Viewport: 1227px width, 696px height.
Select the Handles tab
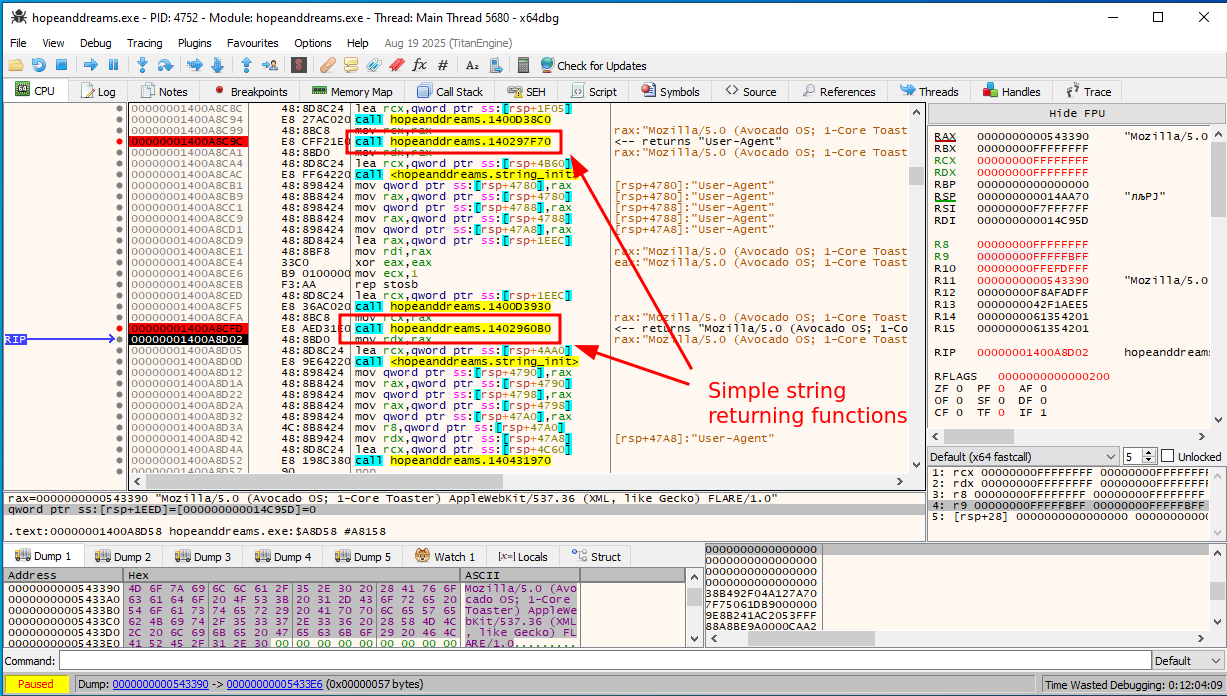click(x=1011, y=91)
